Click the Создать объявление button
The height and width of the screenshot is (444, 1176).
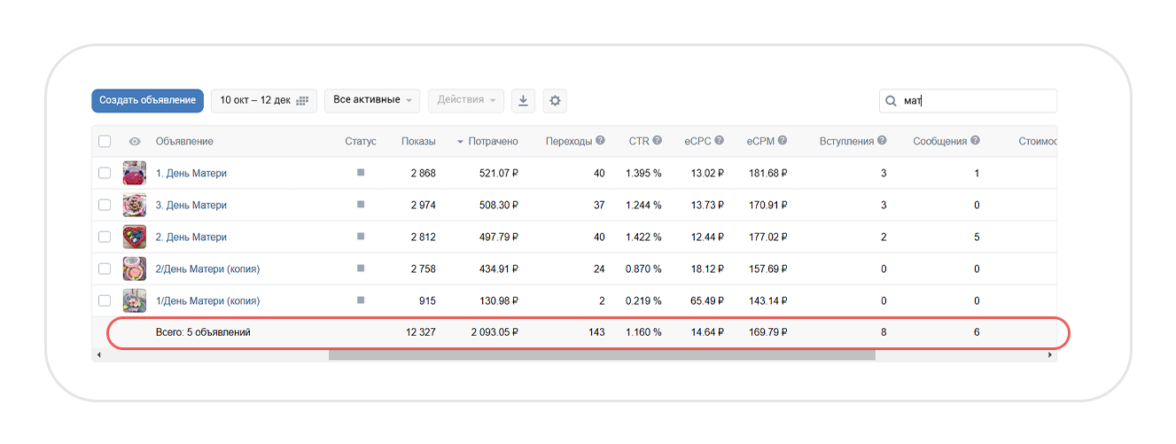click(148, 101)
